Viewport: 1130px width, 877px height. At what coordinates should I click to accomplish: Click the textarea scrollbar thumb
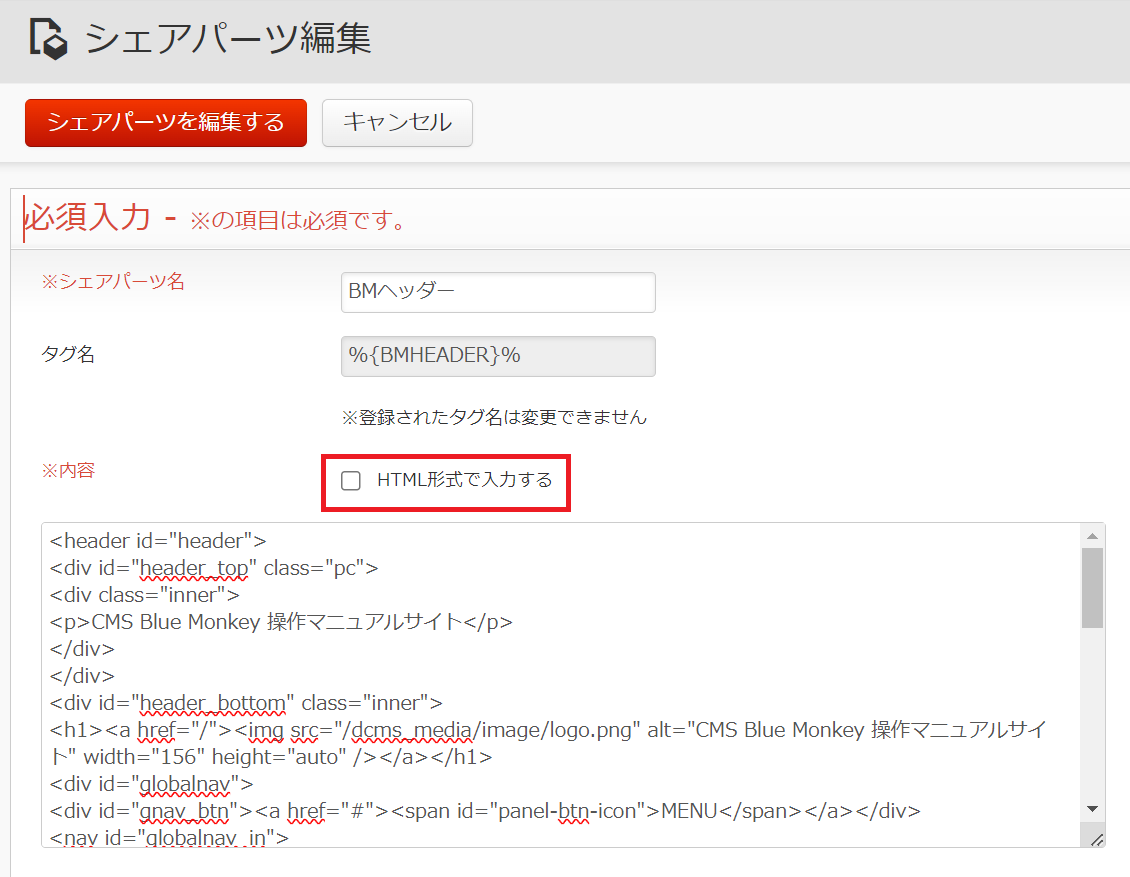pyautogui.click(x=1093, y=588)
